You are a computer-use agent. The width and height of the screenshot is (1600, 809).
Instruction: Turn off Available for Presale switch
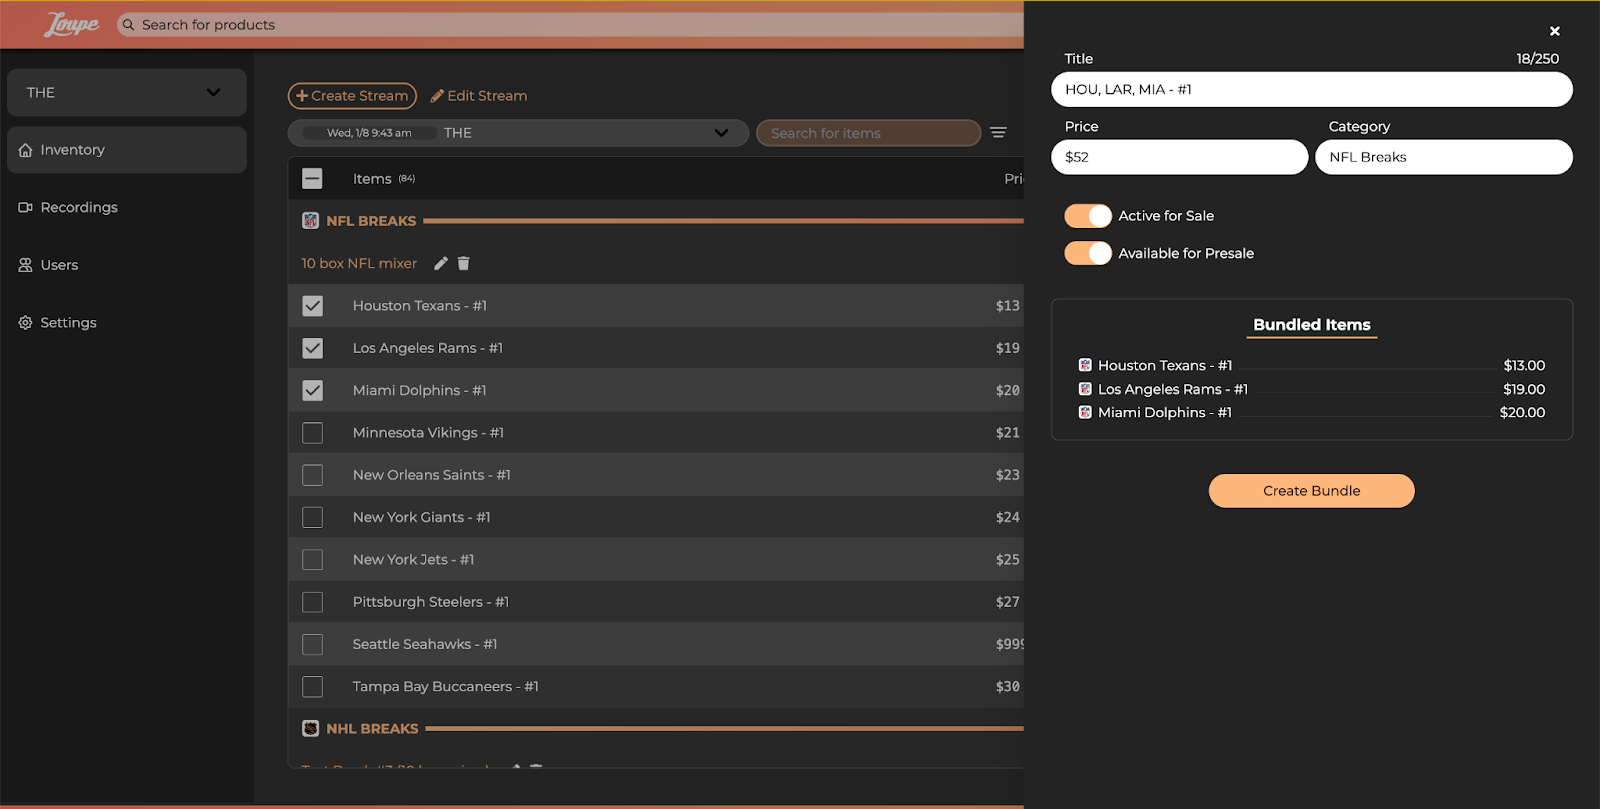coord(1087,254)
